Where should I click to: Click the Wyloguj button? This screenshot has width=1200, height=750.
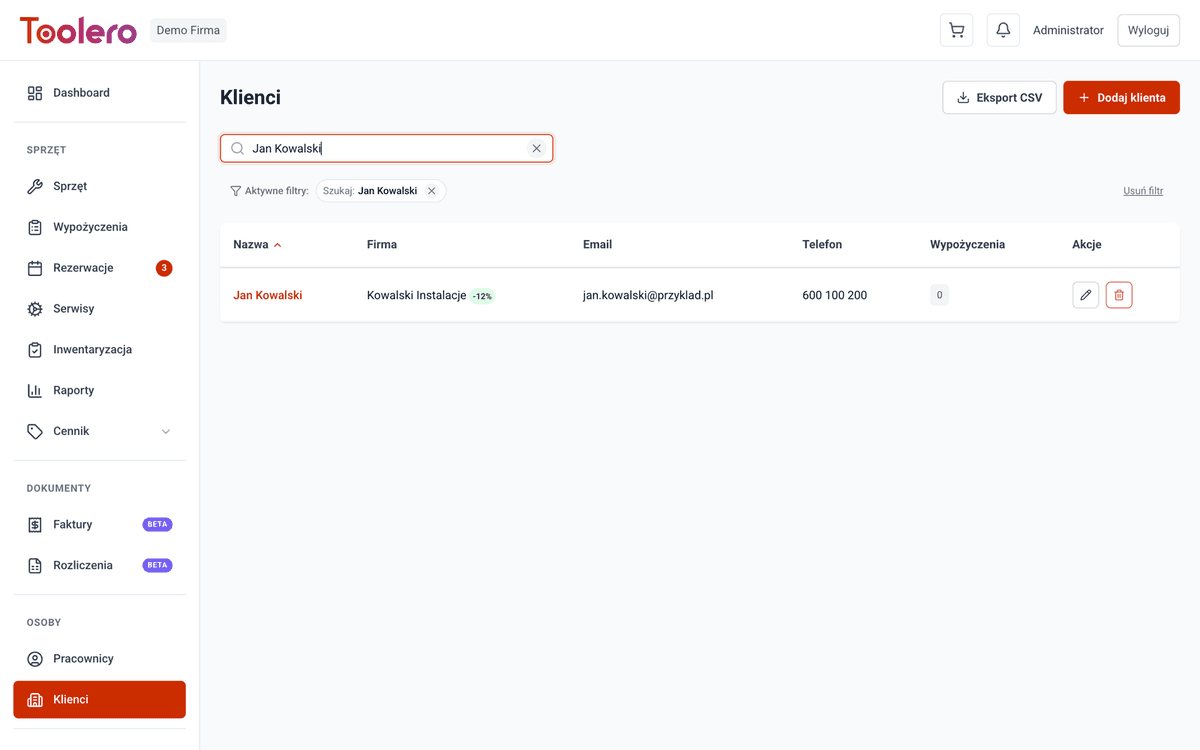coord(1148,30)
